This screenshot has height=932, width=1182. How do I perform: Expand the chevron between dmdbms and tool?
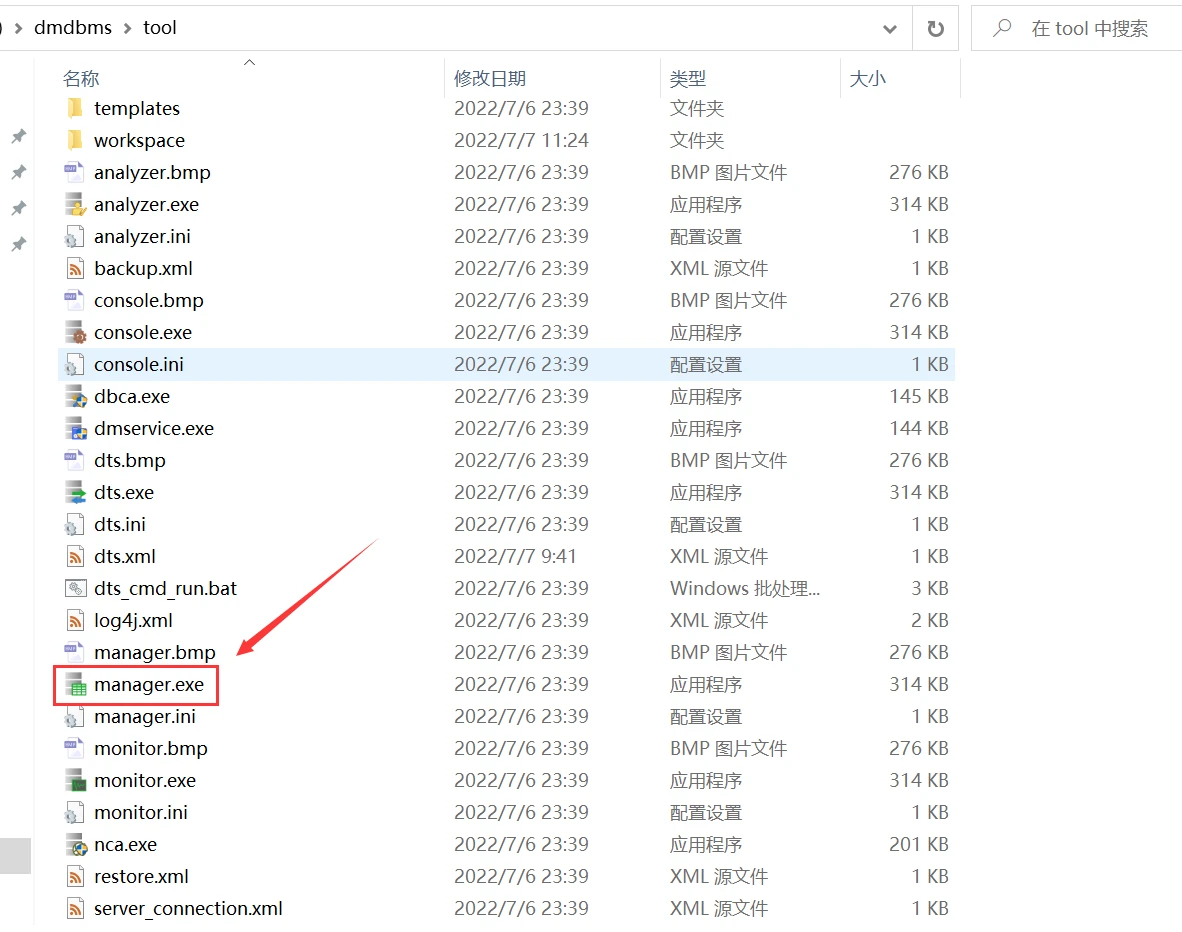coord(128,28)
